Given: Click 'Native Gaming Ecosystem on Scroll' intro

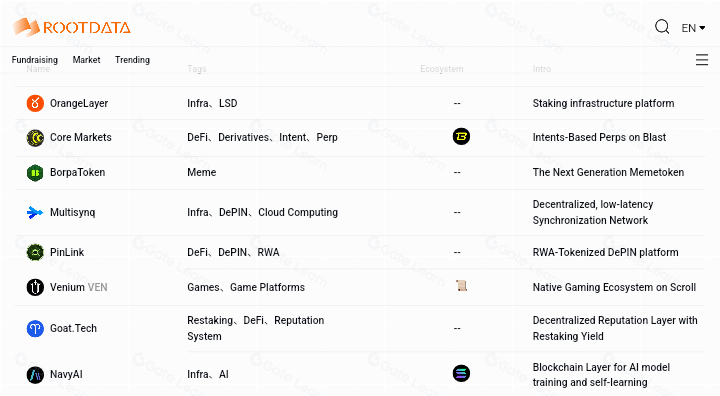Looking at the screenshot, I should point(614,287).
